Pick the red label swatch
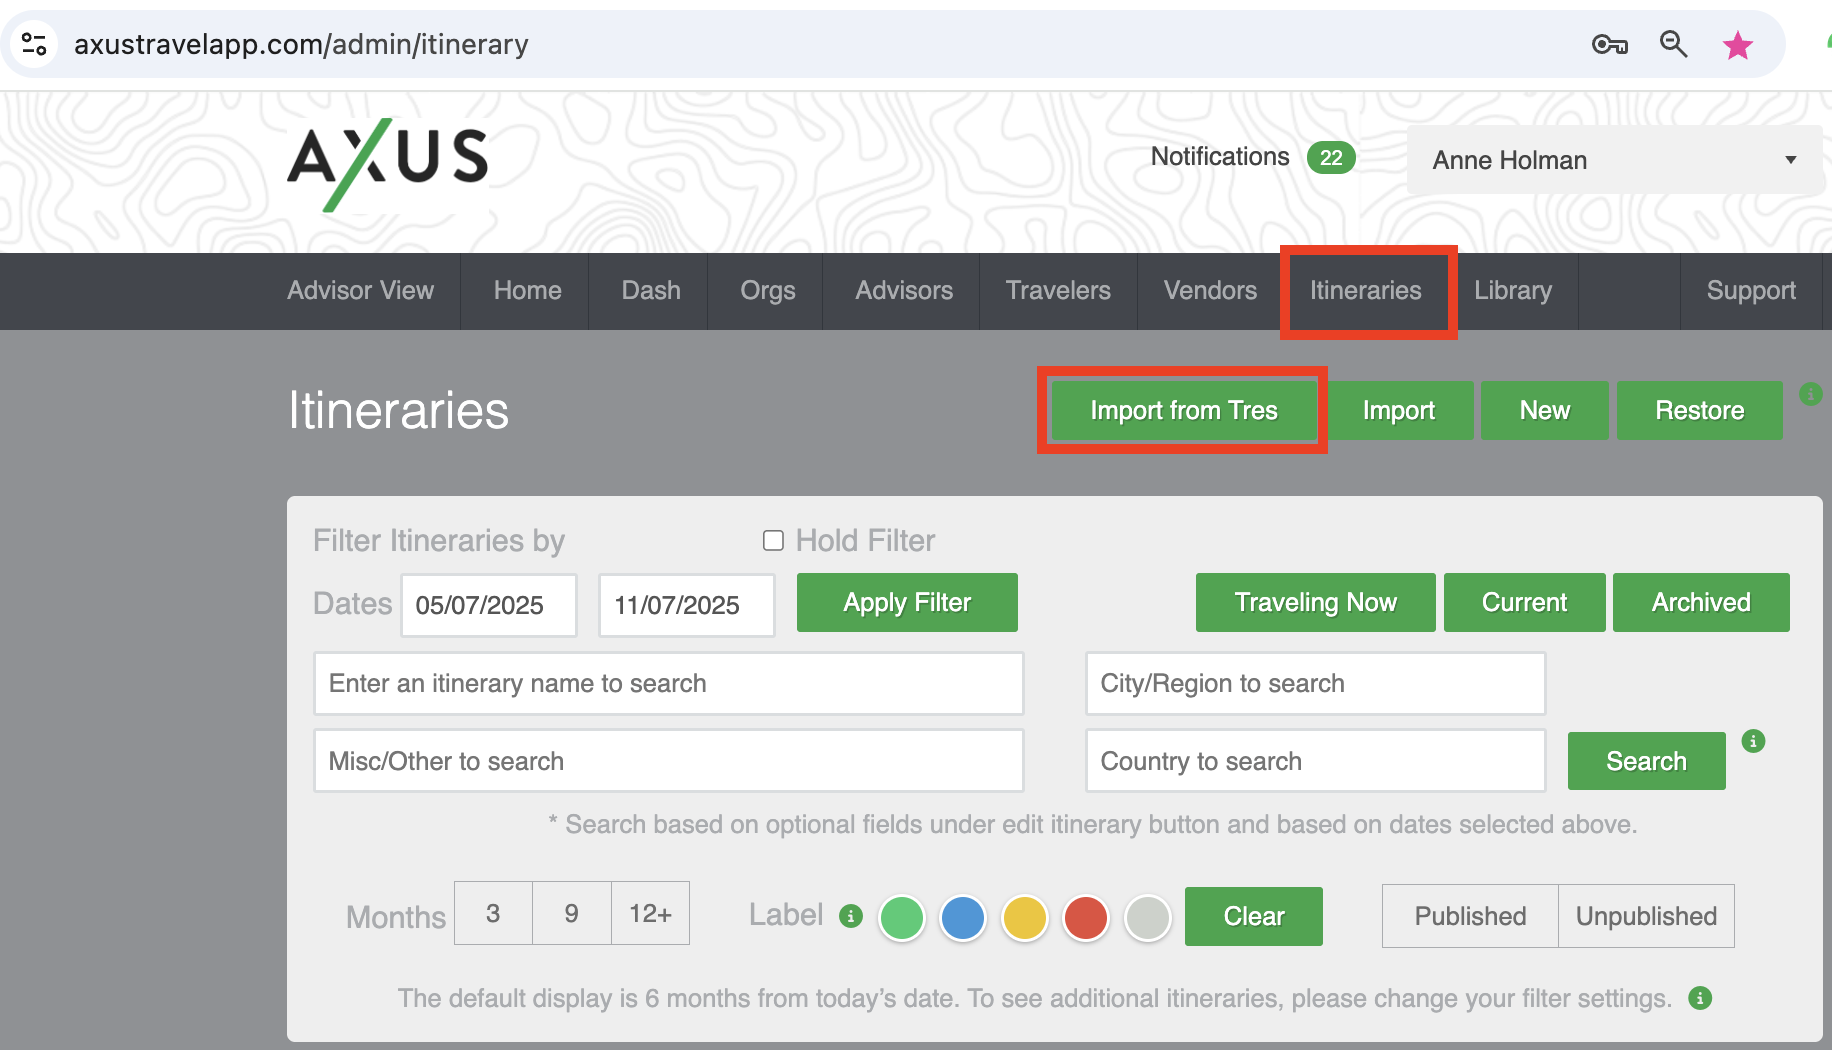 [1086, 918]
